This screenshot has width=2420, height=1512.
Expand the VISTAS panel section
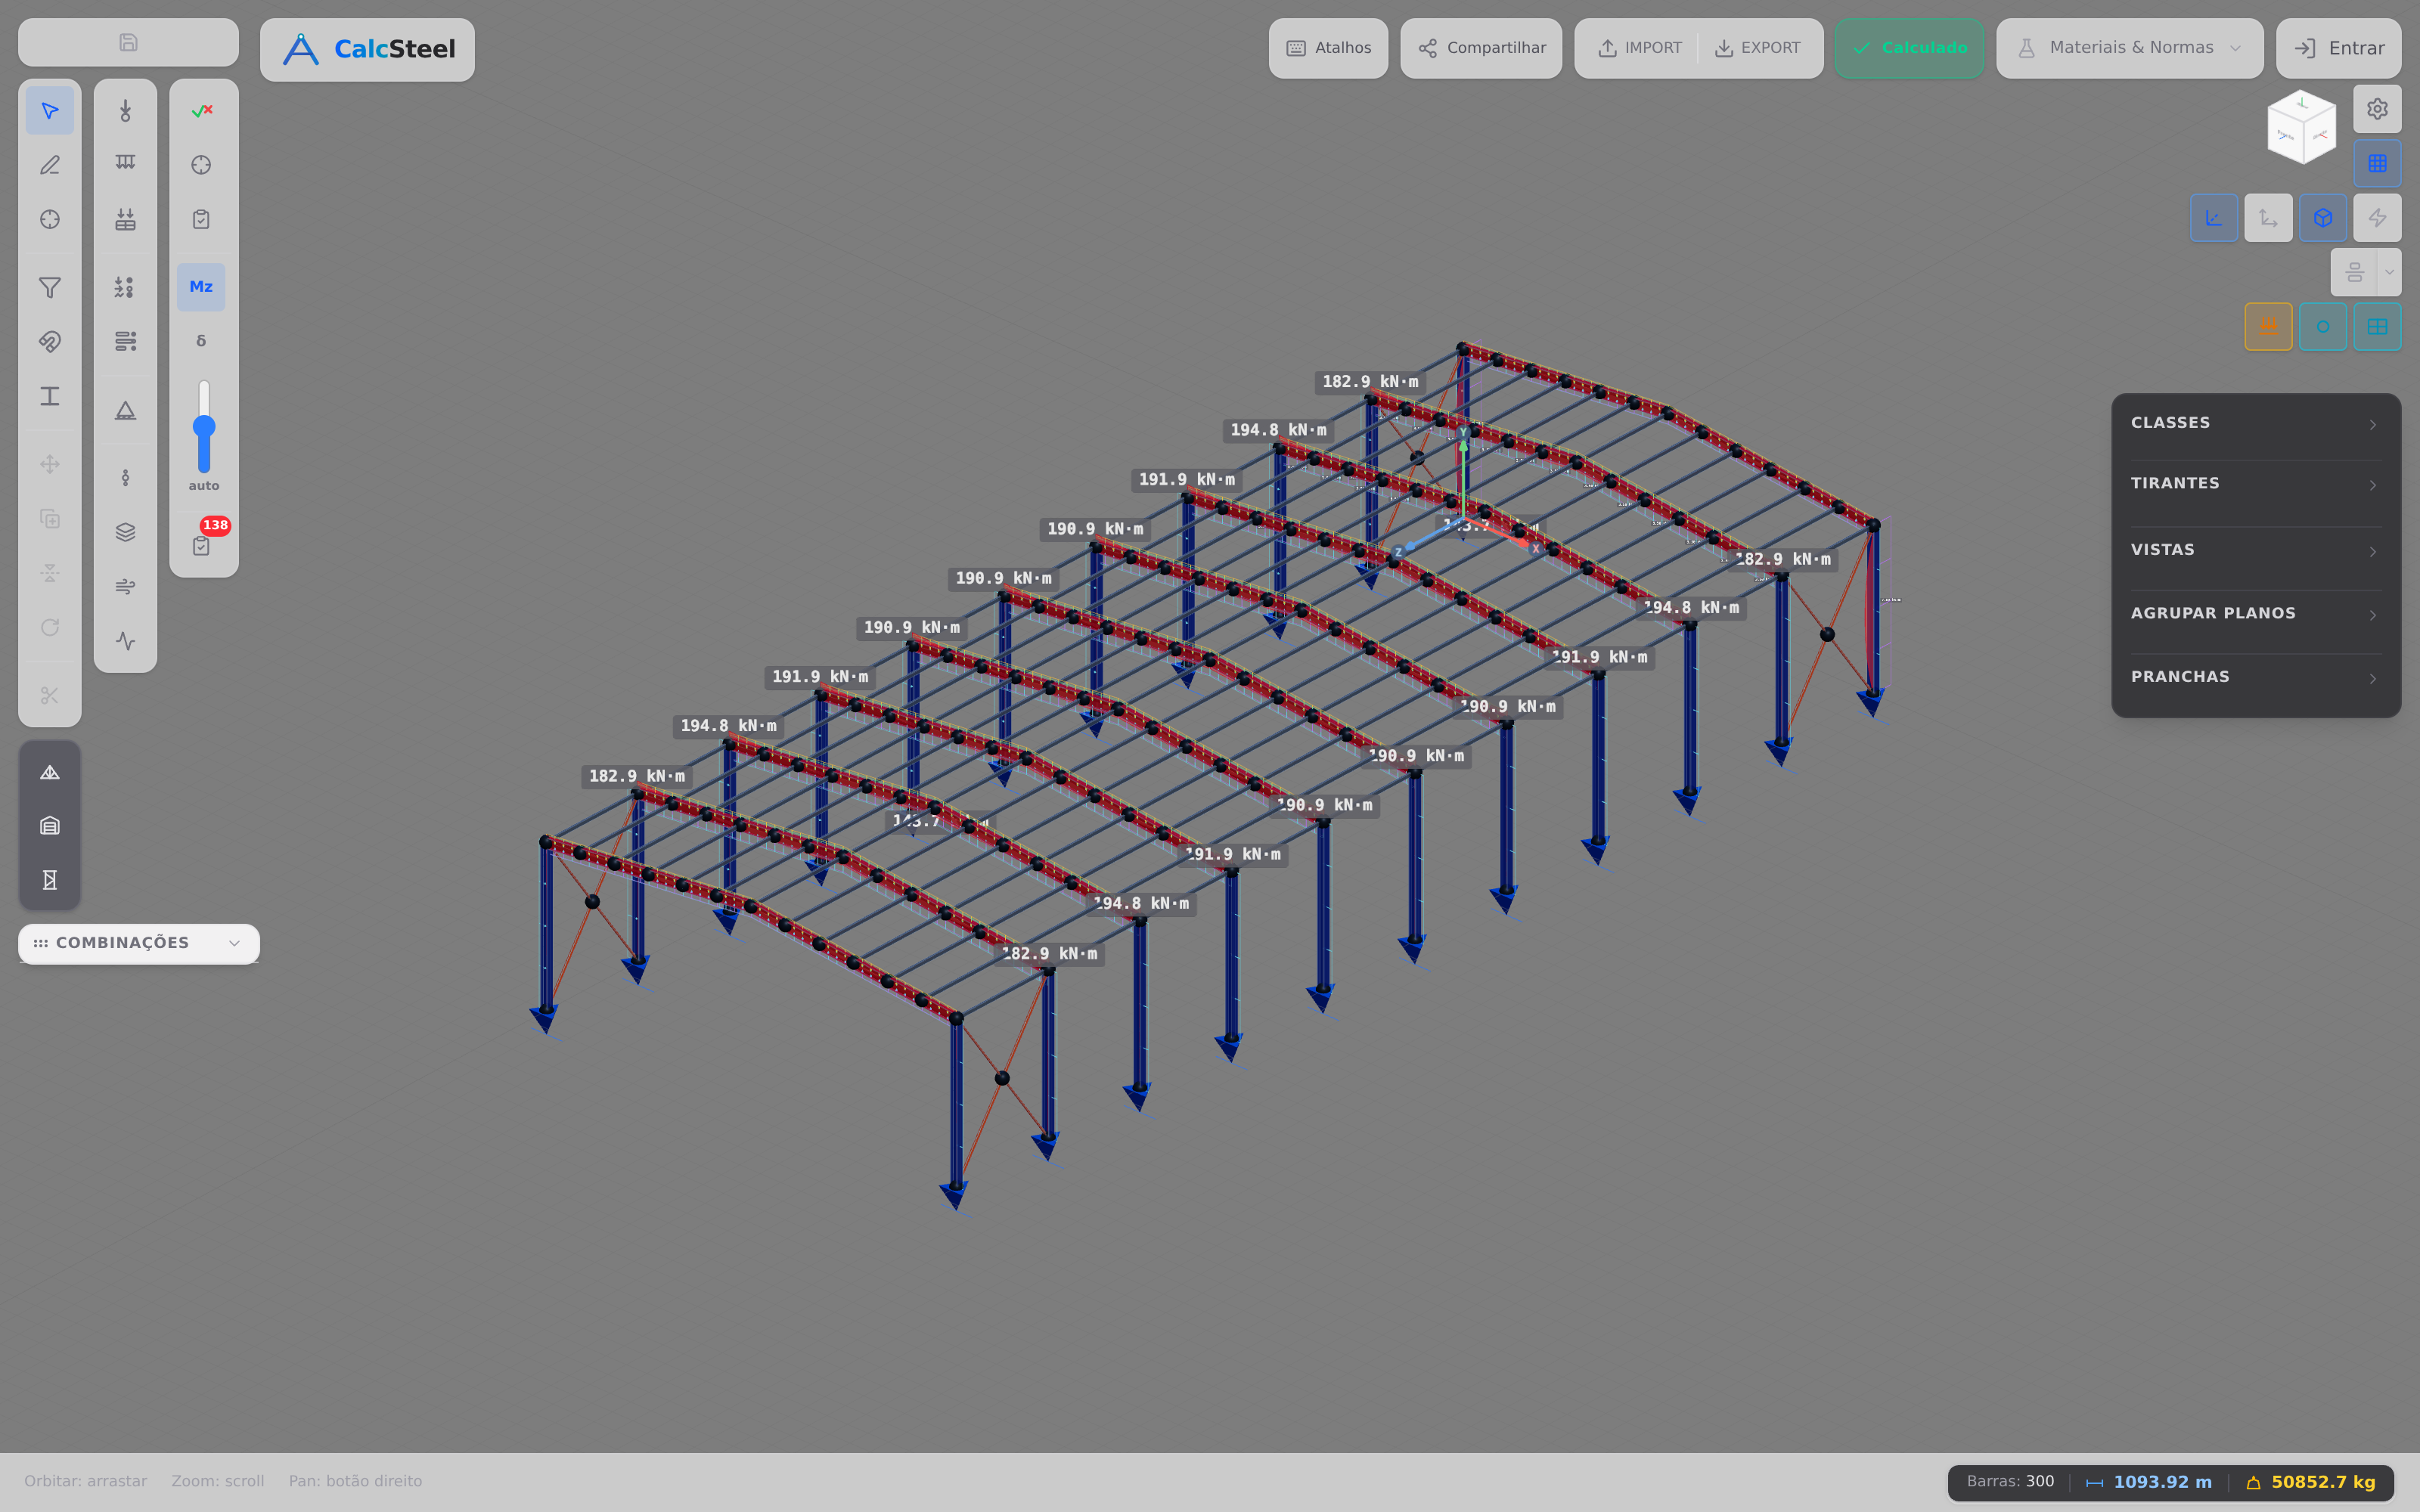(2255, 550)
